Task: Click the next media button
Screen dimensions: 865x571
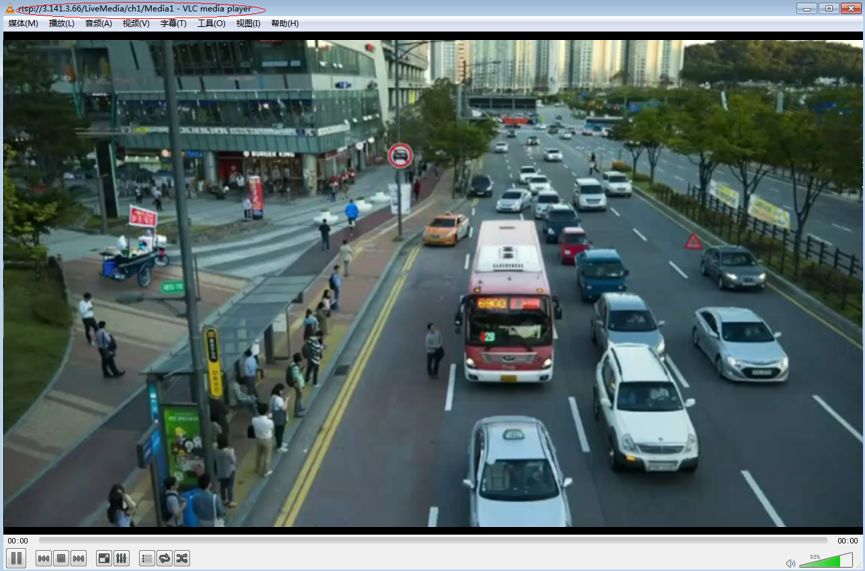Action: click(79, 559)
